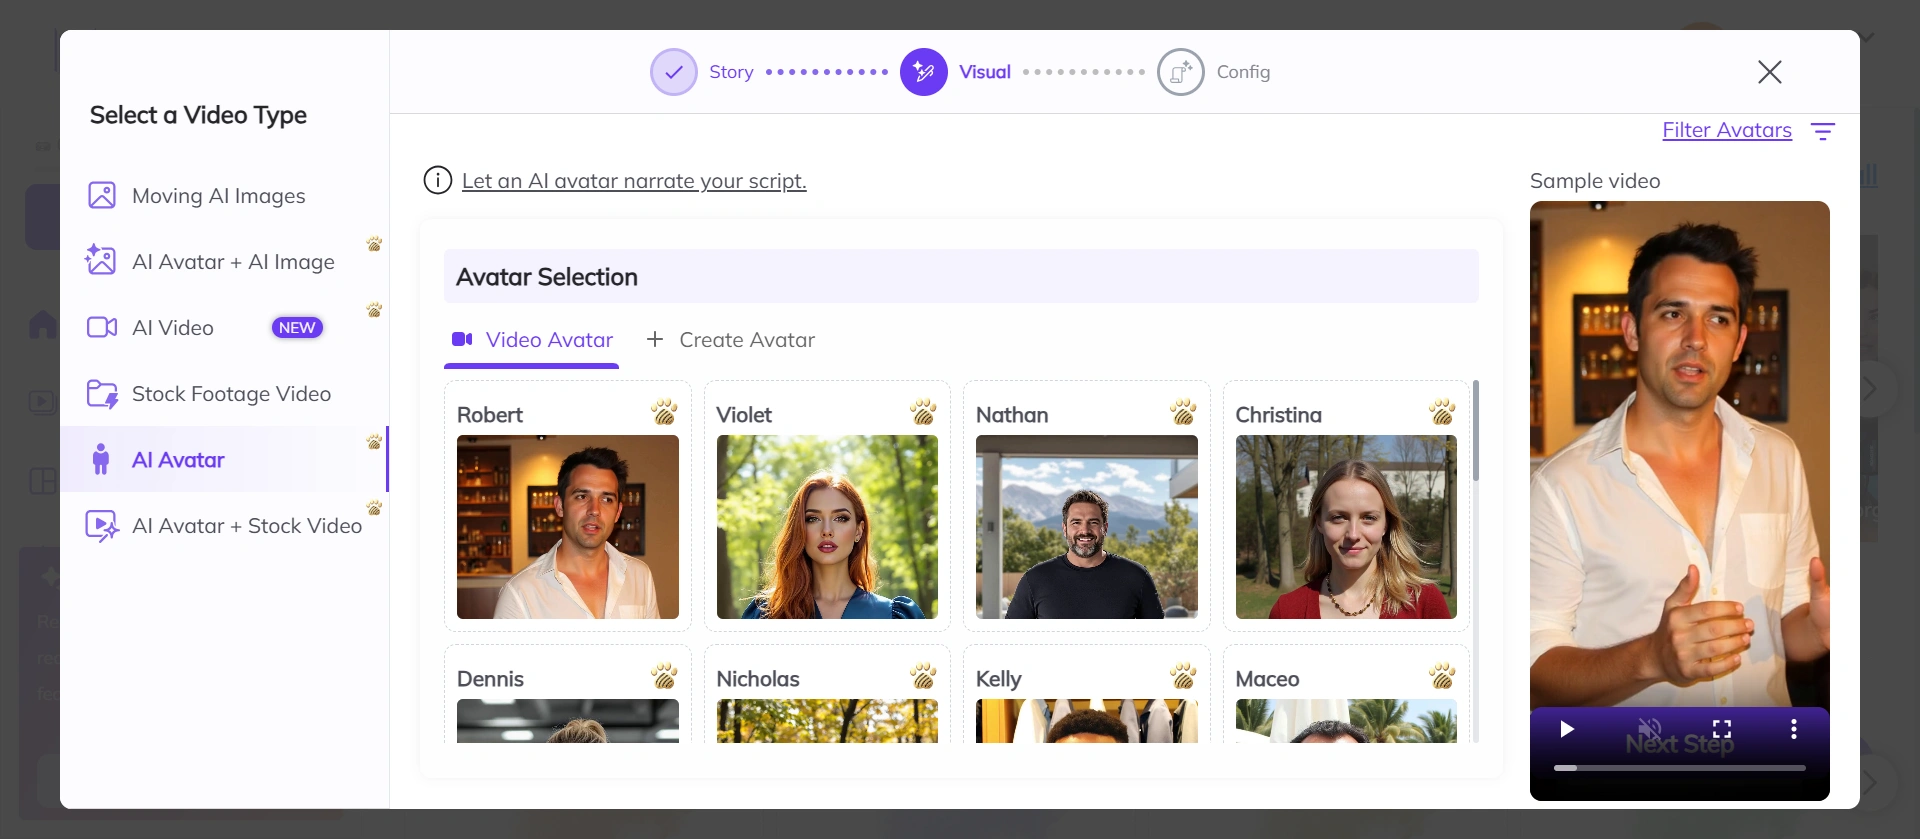Choose the Nathan avatar thumbnail

click(x=1087, y=527)
